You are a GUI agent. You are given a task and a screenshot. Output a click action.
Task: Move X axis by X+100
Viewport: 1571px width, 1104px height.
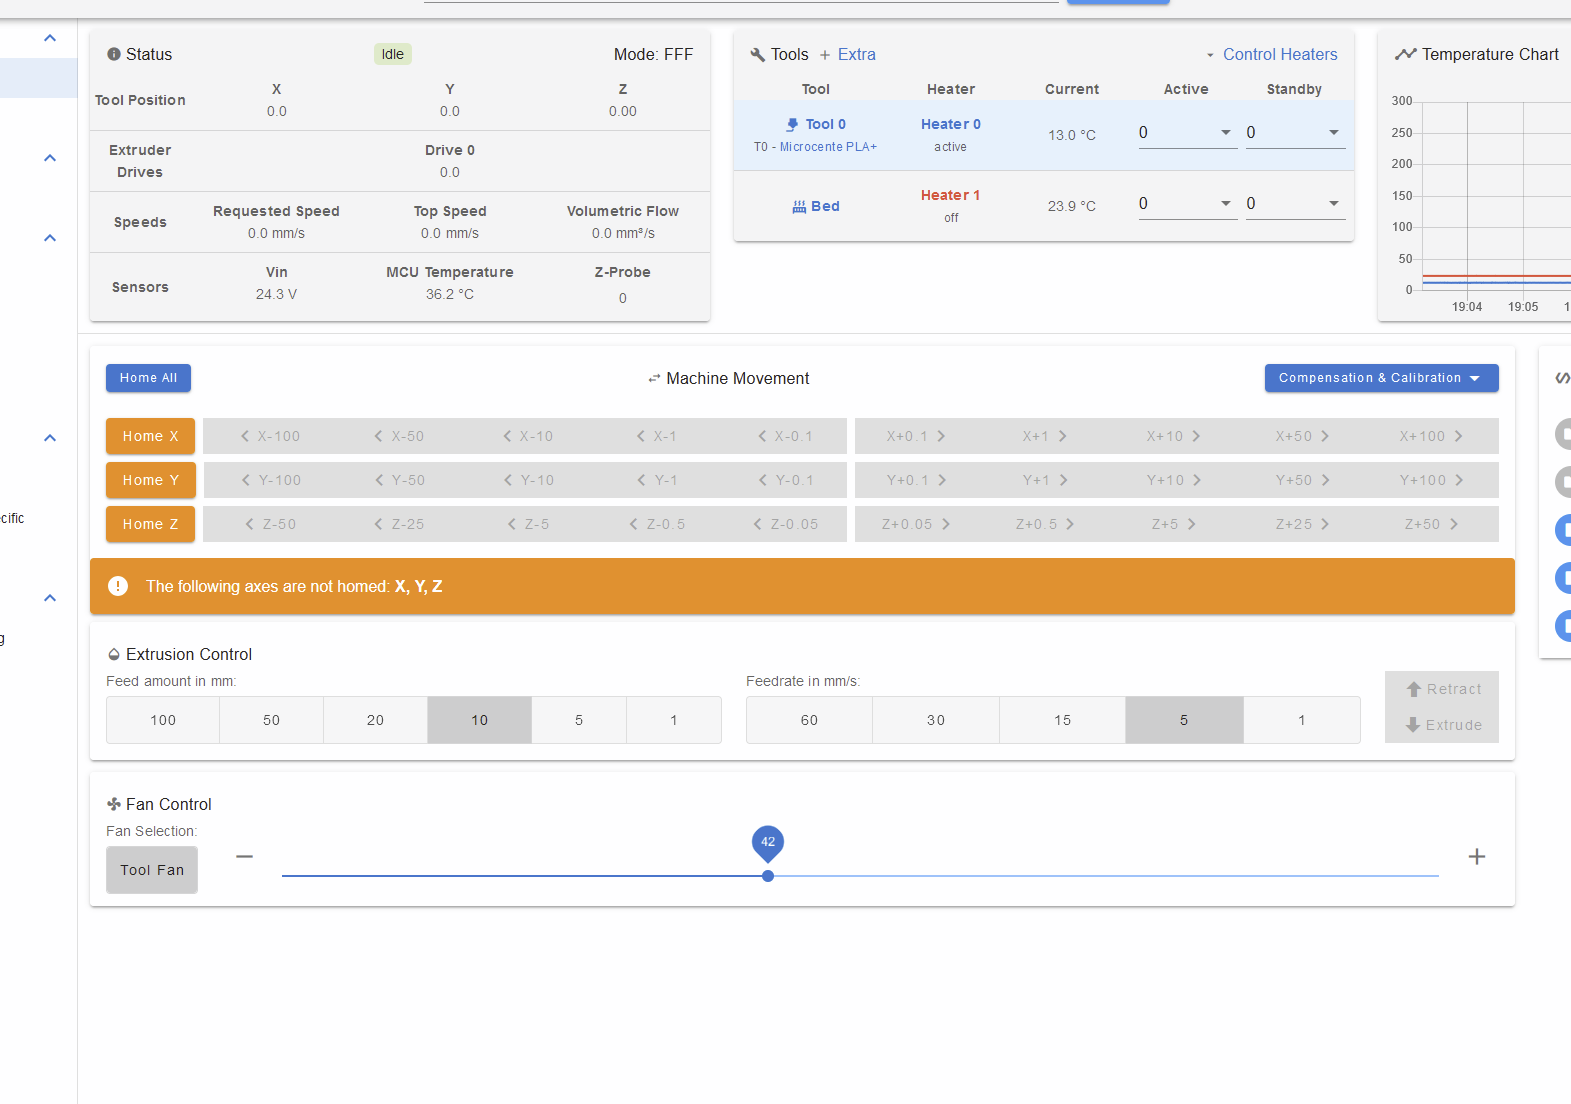click(x=1431, y=436)
